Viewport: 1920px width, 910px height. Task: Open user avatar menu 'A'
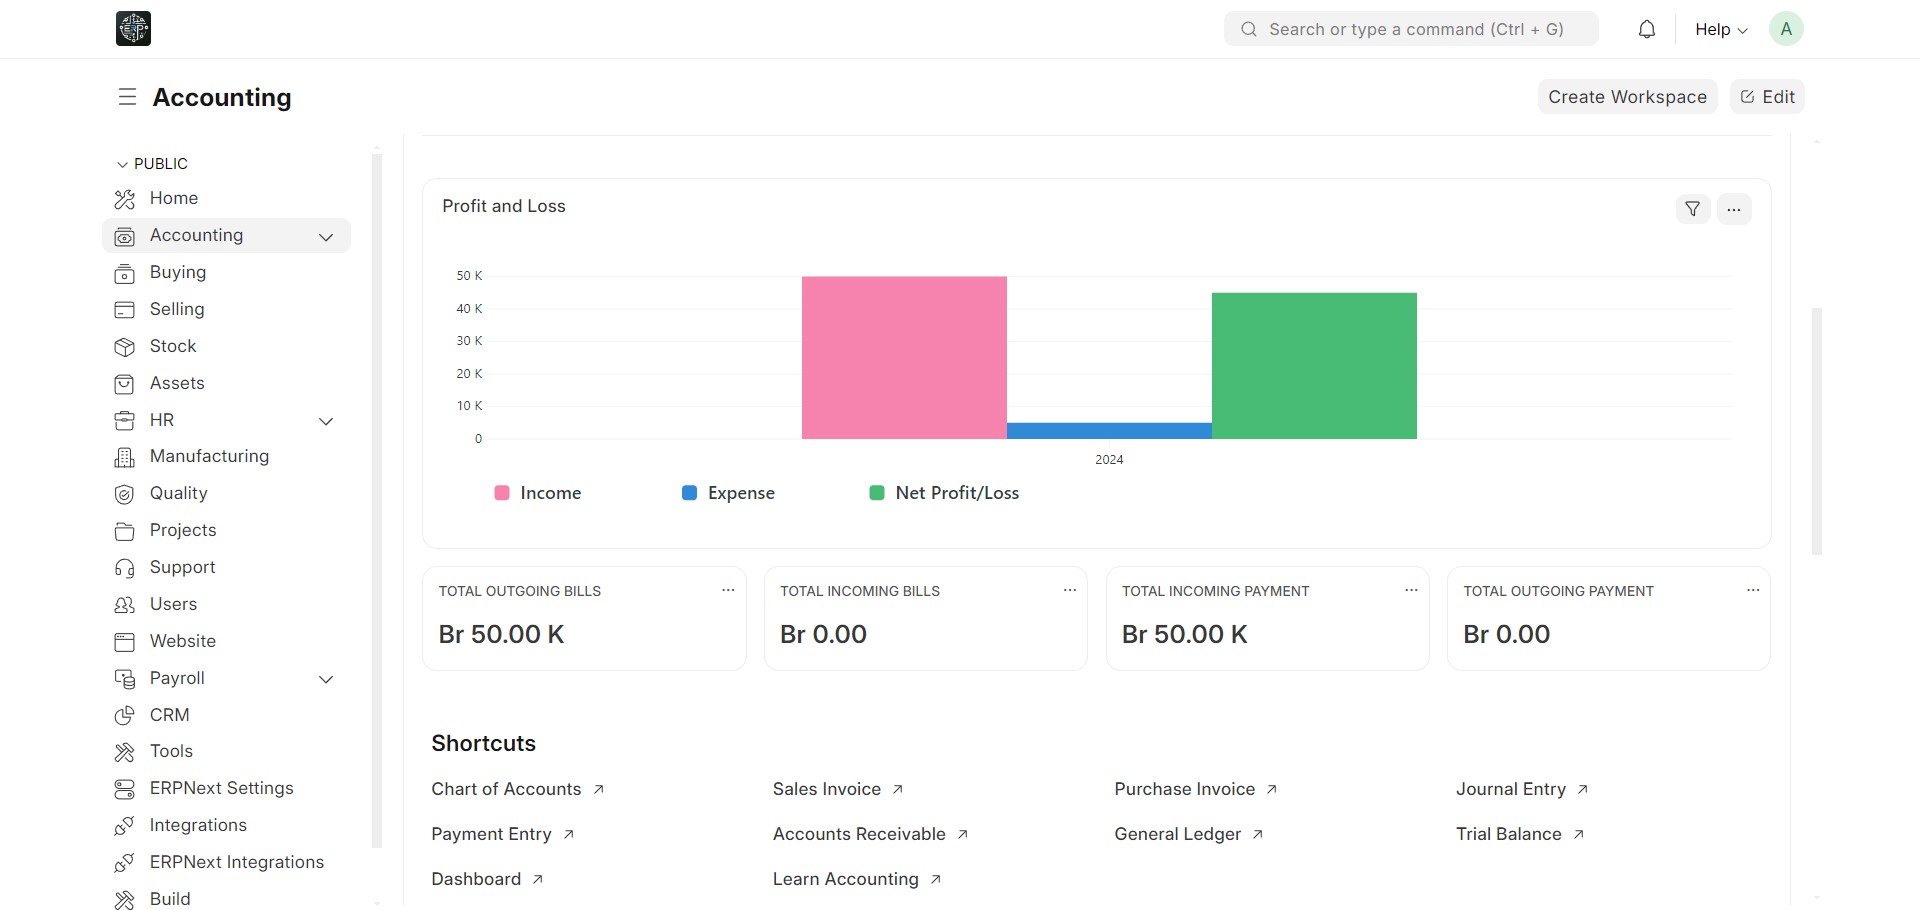pyautogui.click(x=1785, y=29)
